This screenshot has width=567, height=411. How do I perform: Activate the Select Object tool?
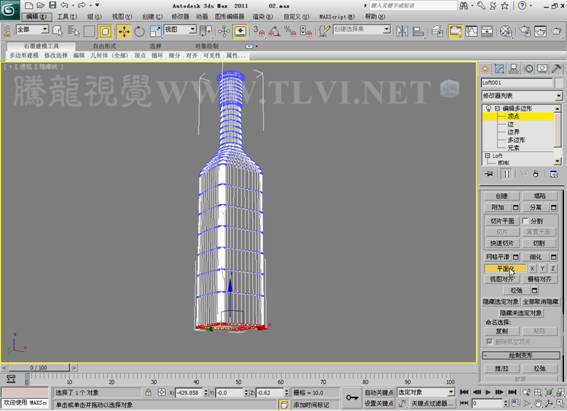pyautogui.click(x=57, y=31)
